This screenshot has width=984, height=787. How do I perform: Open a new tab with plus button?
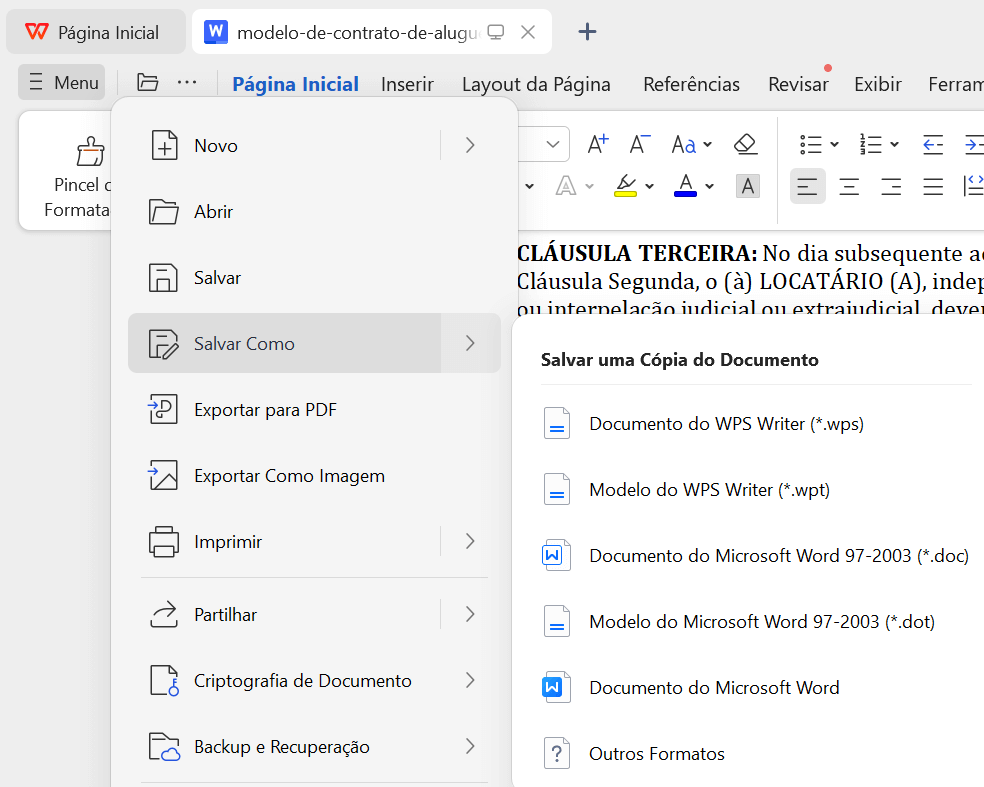click(588, 32)
